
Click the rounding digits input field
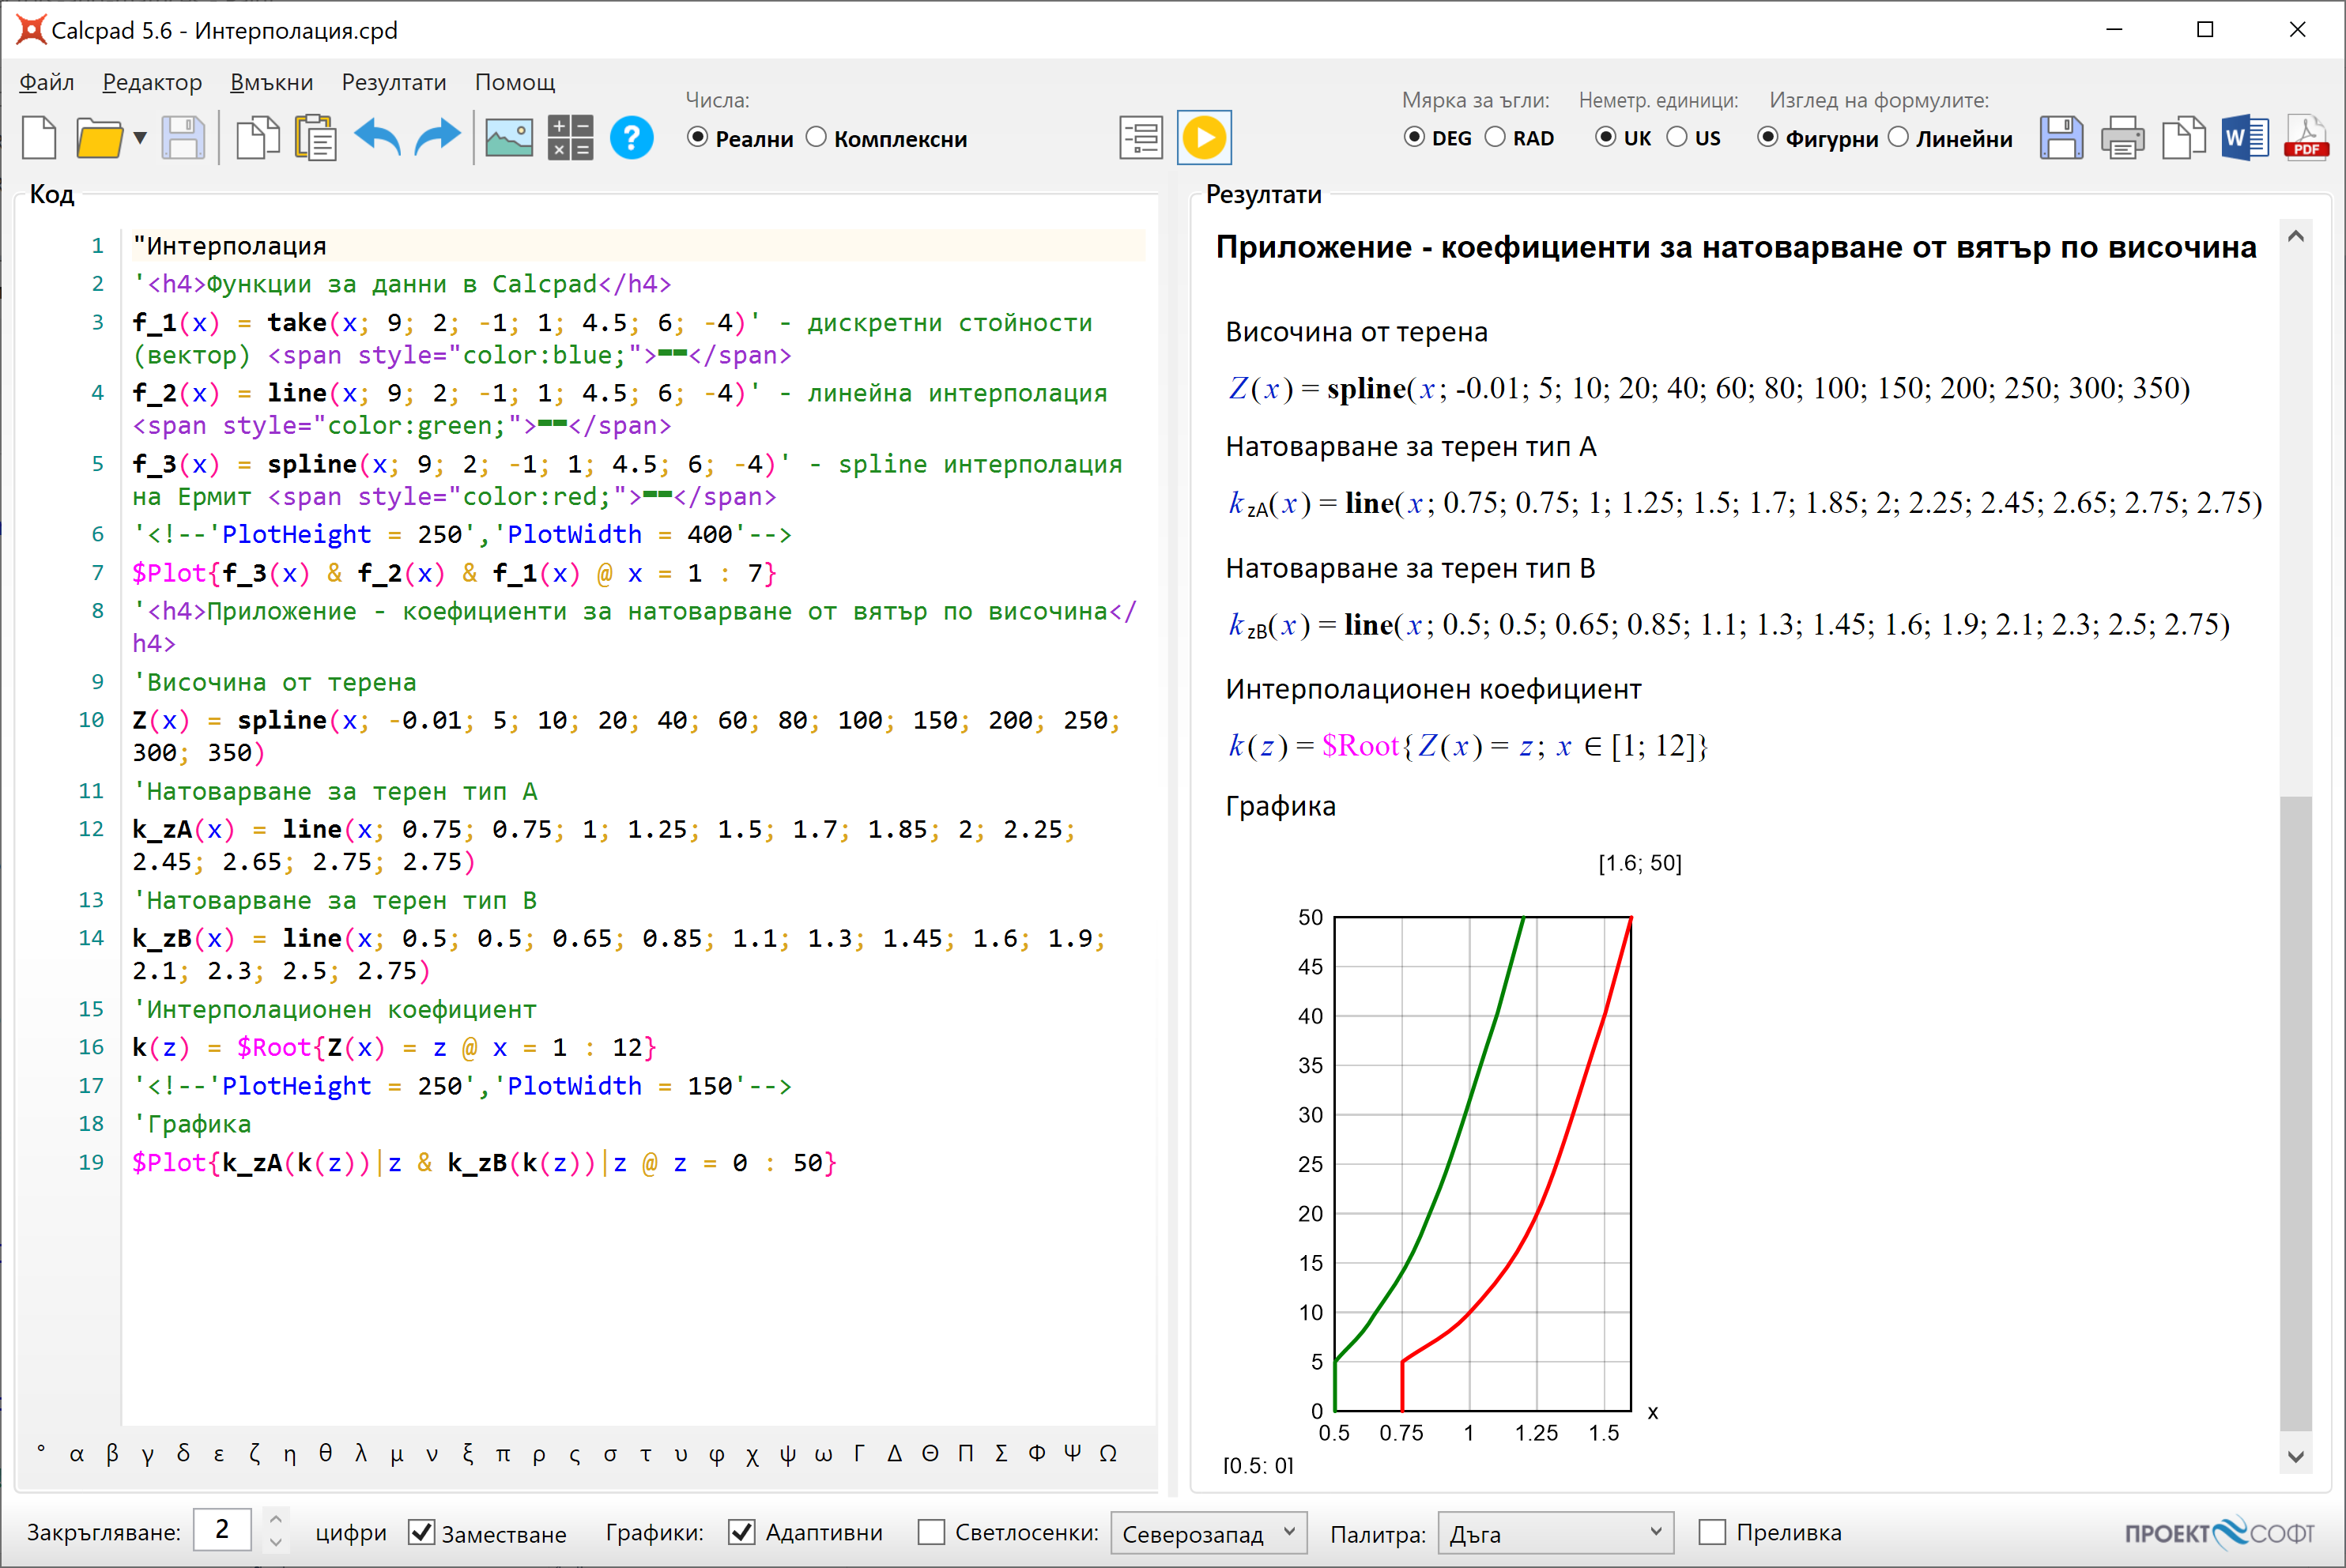[222, 1531]
